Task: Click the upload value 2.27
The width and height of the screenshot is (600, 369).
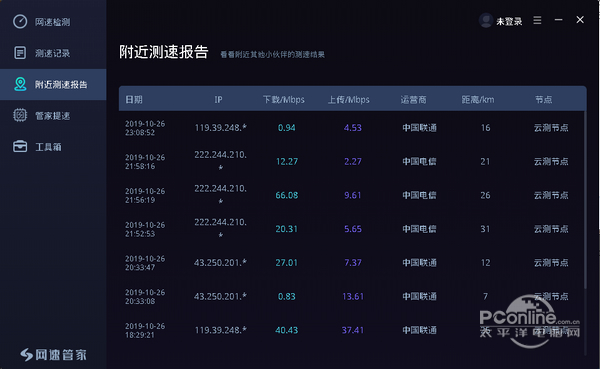Action: point(352,162)
